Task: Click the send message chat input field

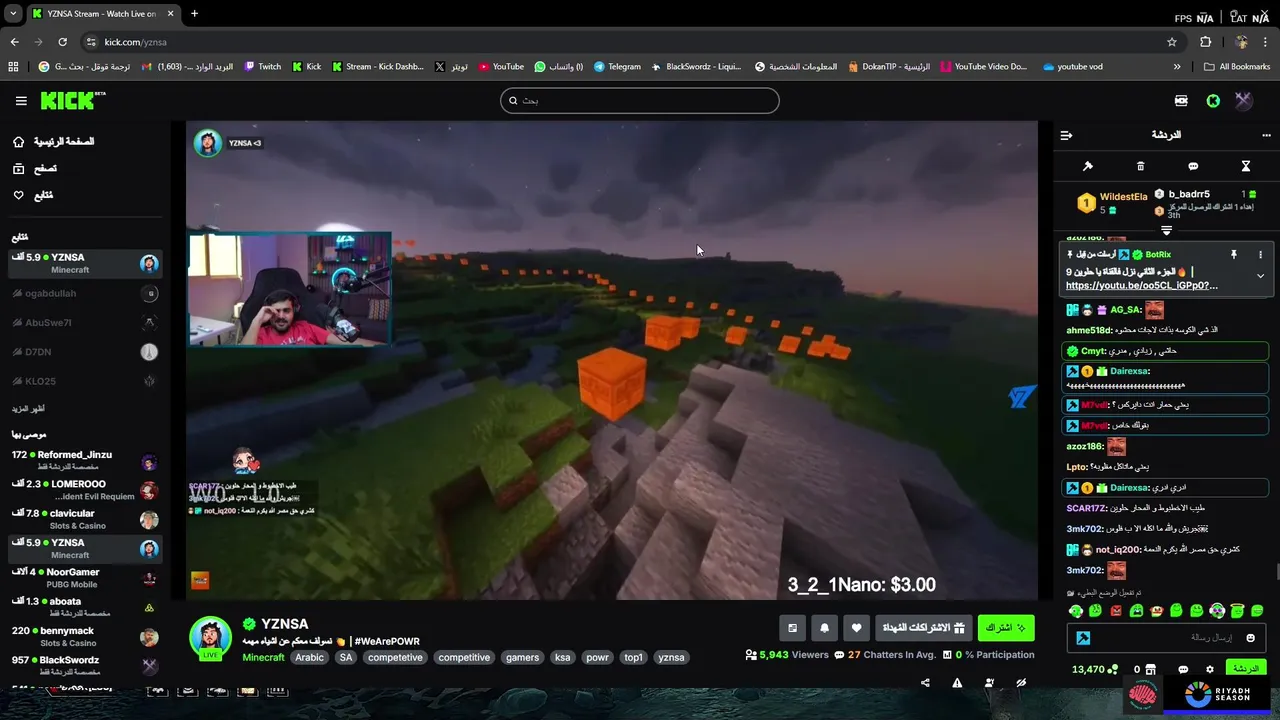Action: [1166, 638]
